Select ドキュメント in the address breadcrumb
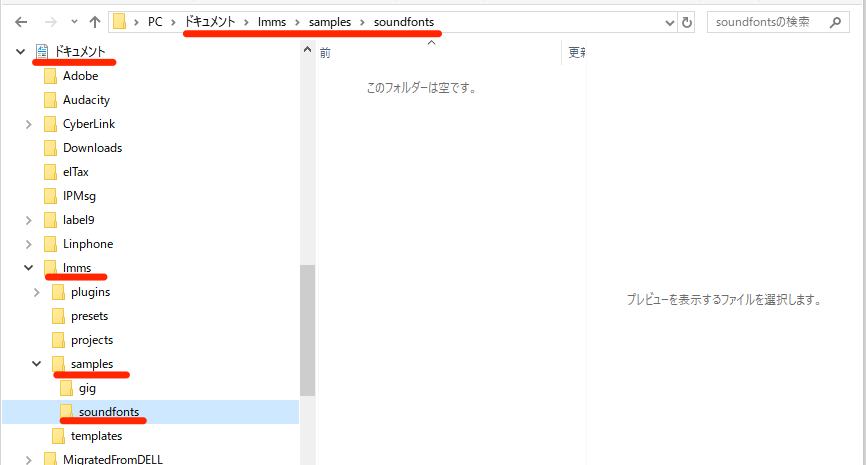This screenshot has height=465, width=866. click(210, 22)
